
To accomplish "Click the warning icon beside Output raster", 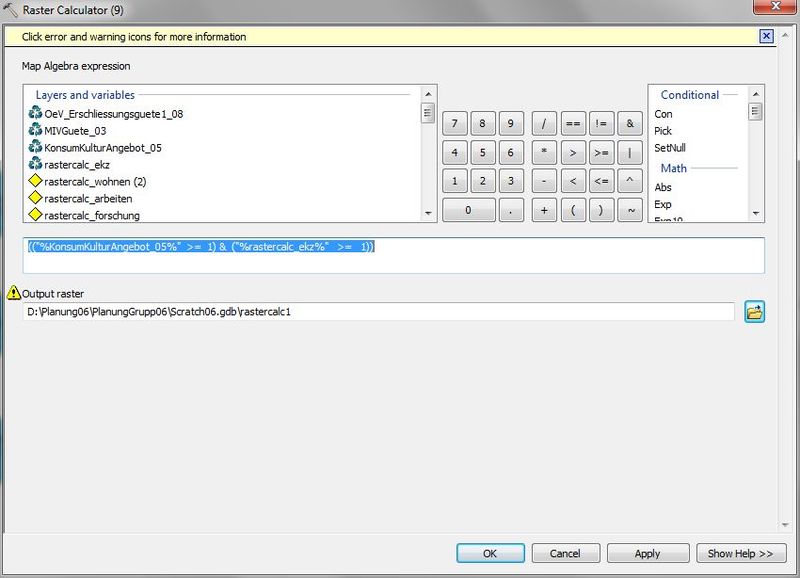I will pyautogui.click(x=13, y=293).
